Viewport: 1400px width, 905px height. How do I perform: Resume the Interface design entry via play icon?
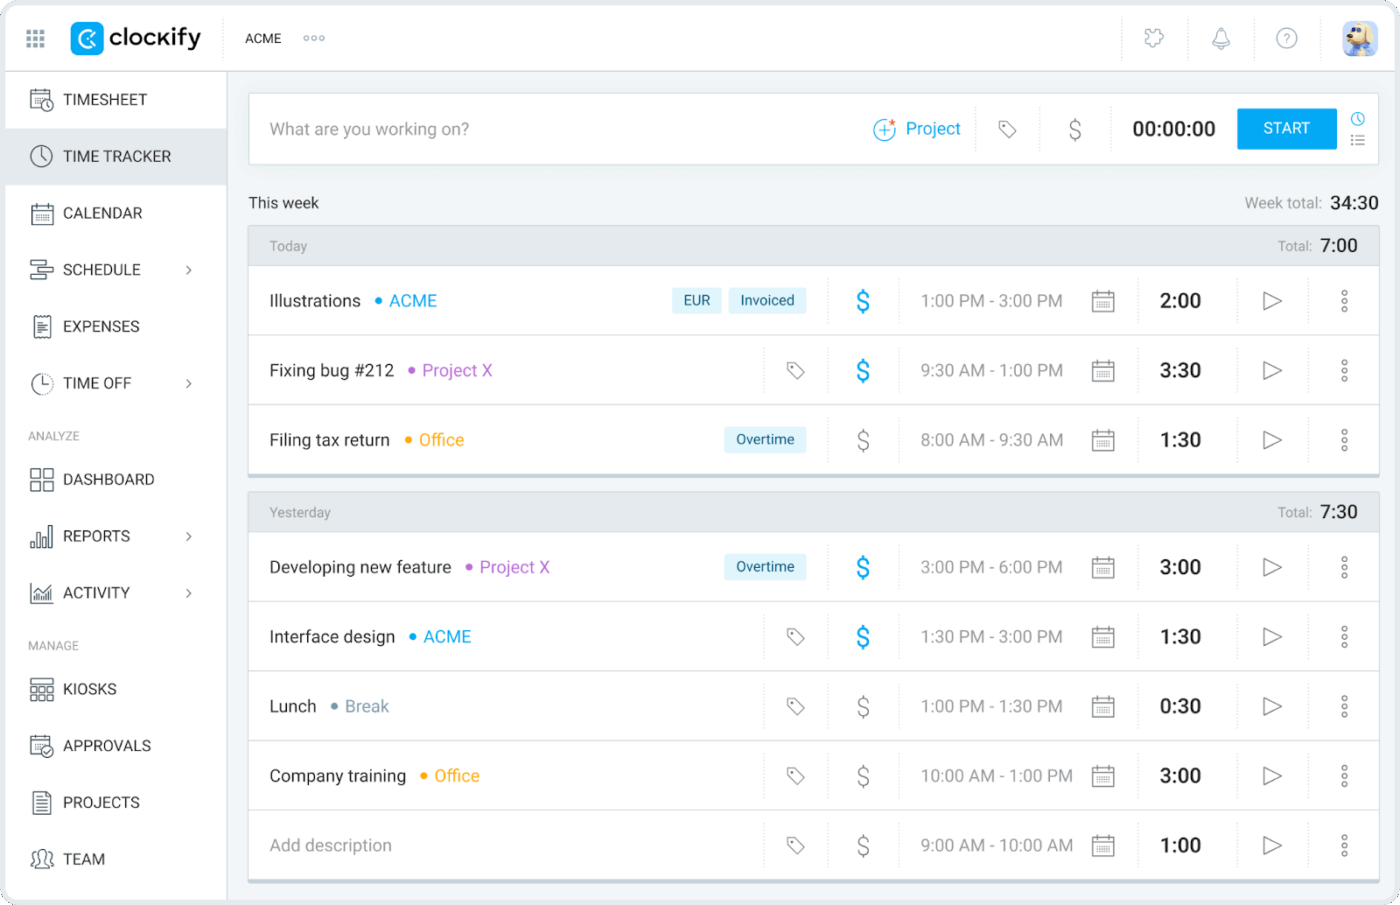1271,636
